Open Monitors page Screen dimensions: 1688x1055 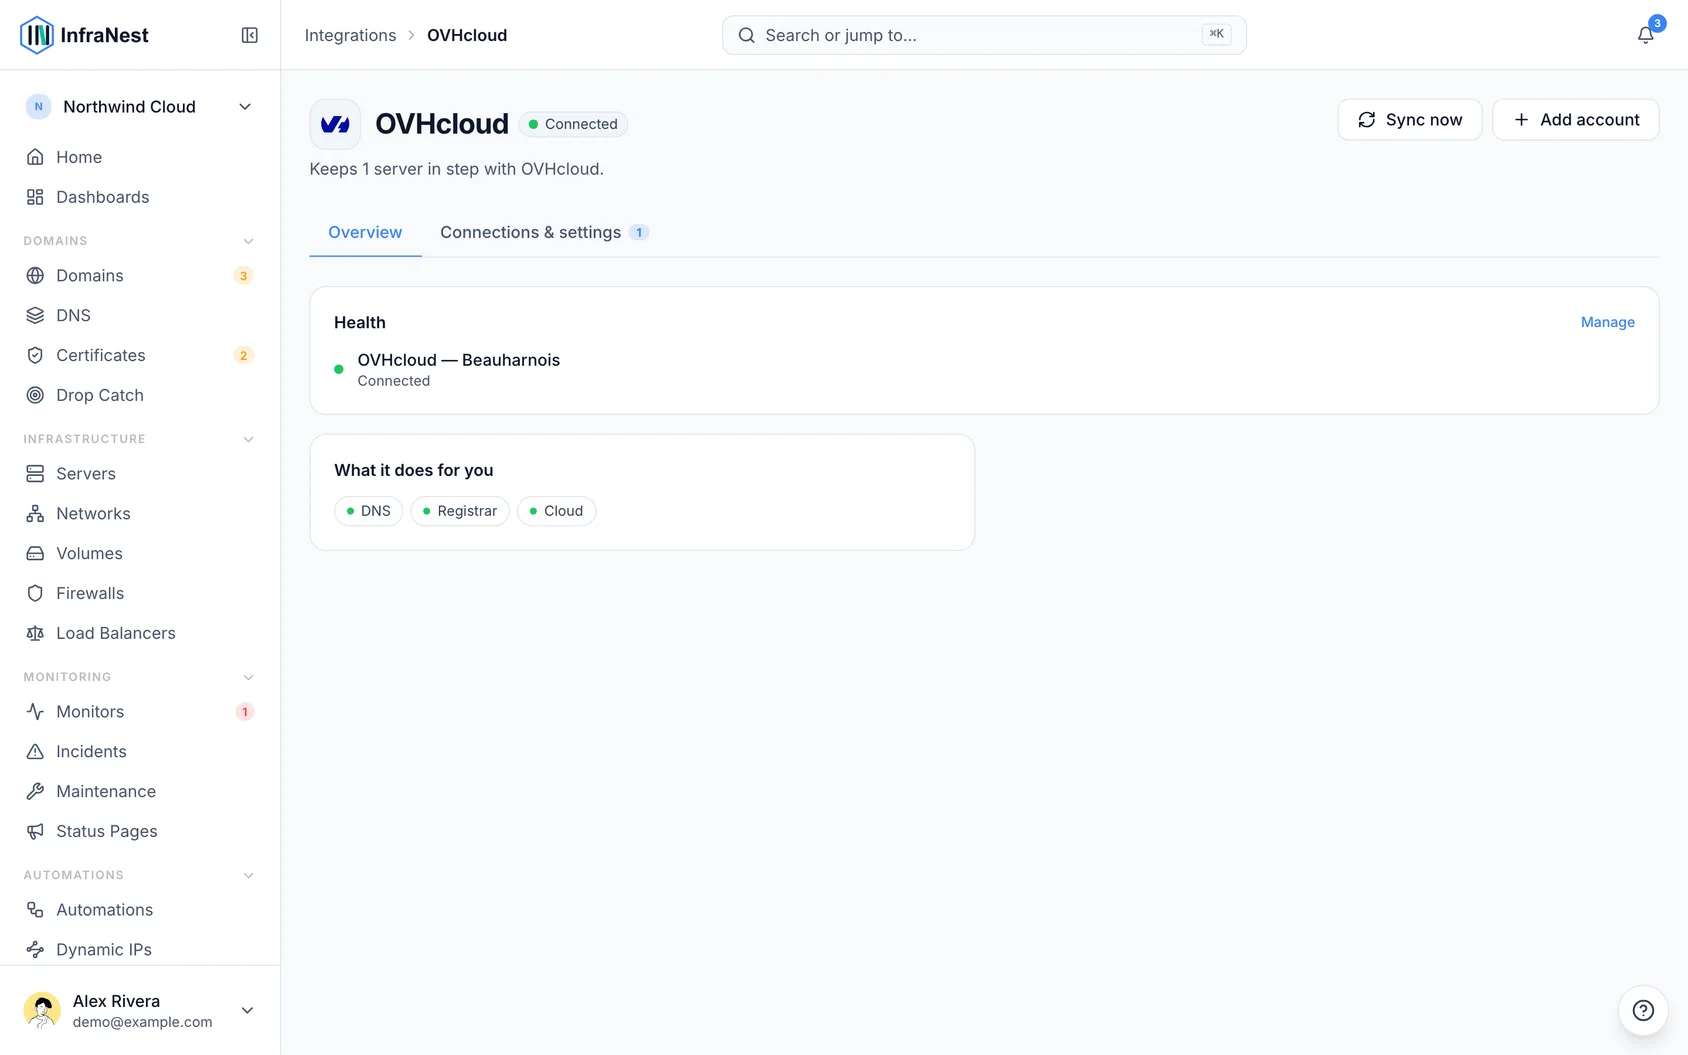(x=140, y=711)
